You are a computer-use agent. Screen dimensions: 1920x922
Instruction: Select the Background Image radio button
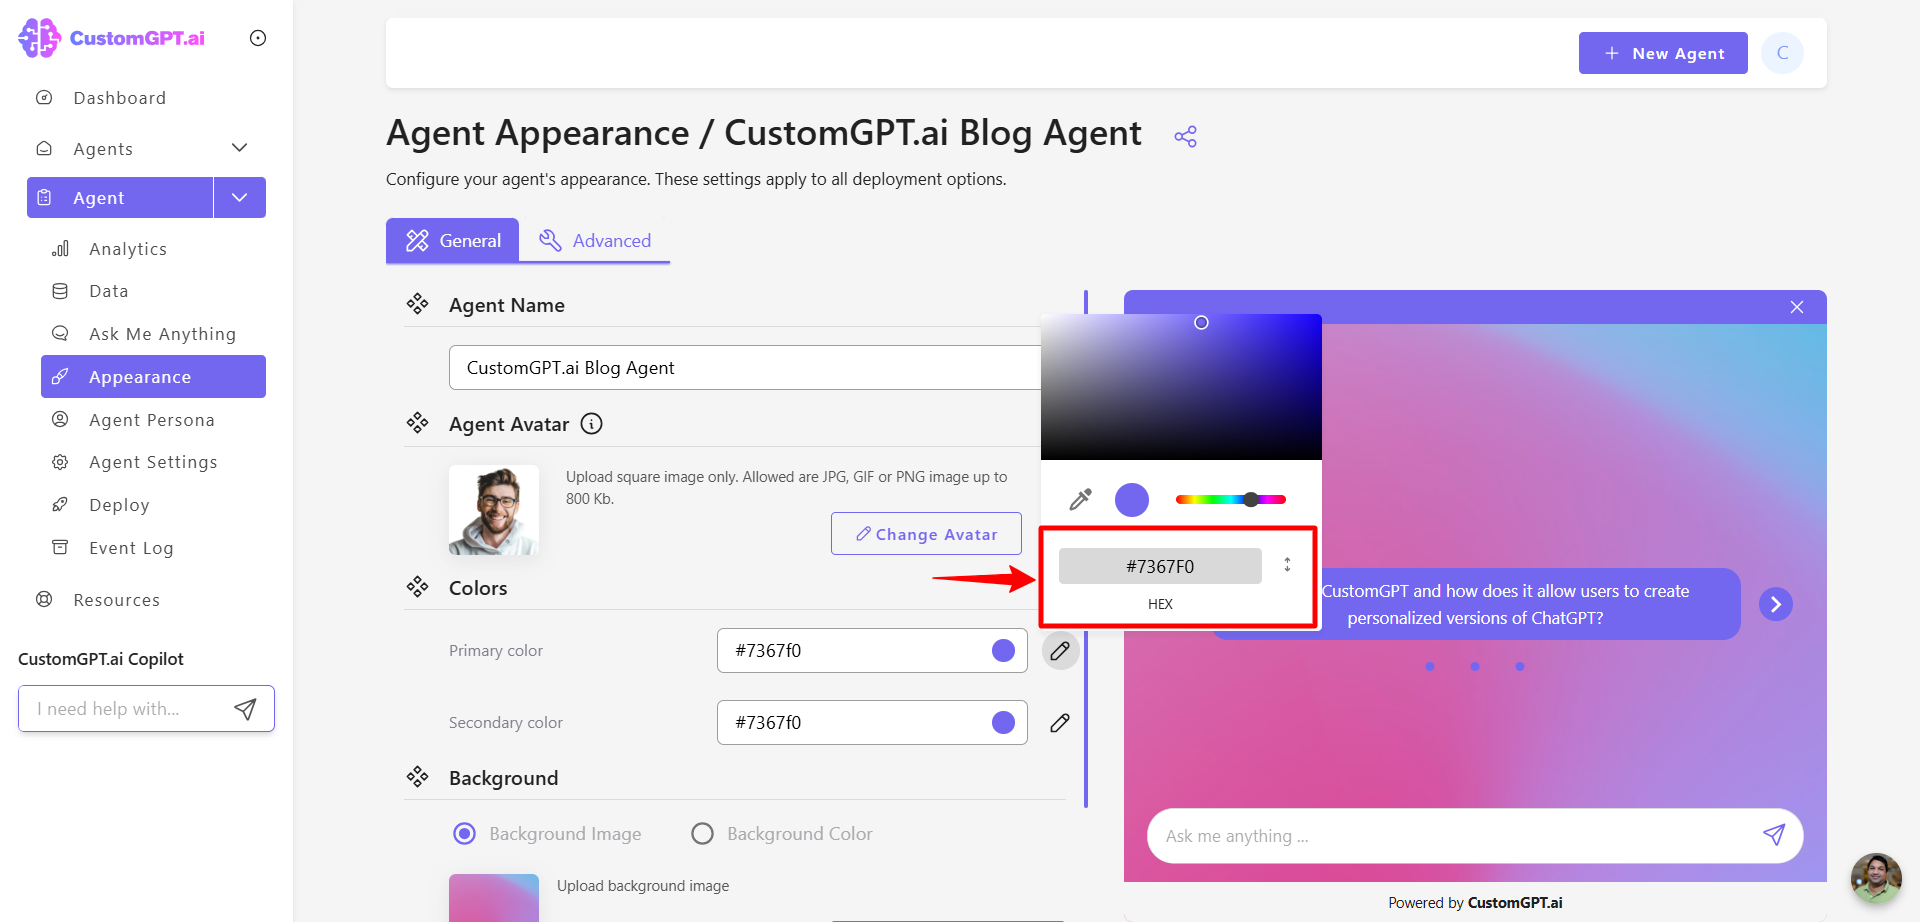coord(465,834)
